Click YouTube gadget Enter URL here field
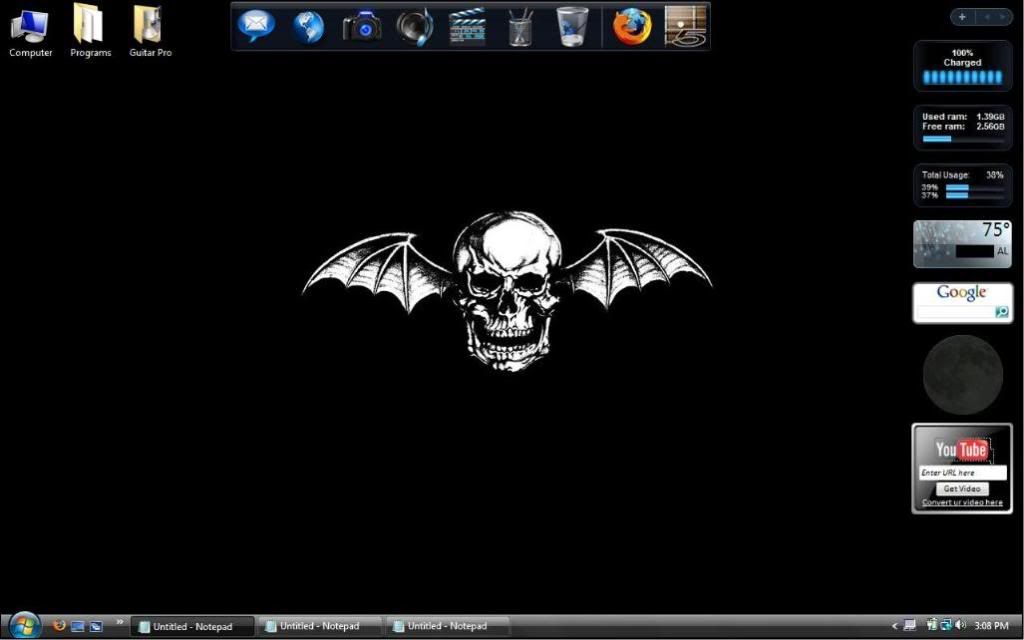1024x640 pixels. click(x=963, y=472)
